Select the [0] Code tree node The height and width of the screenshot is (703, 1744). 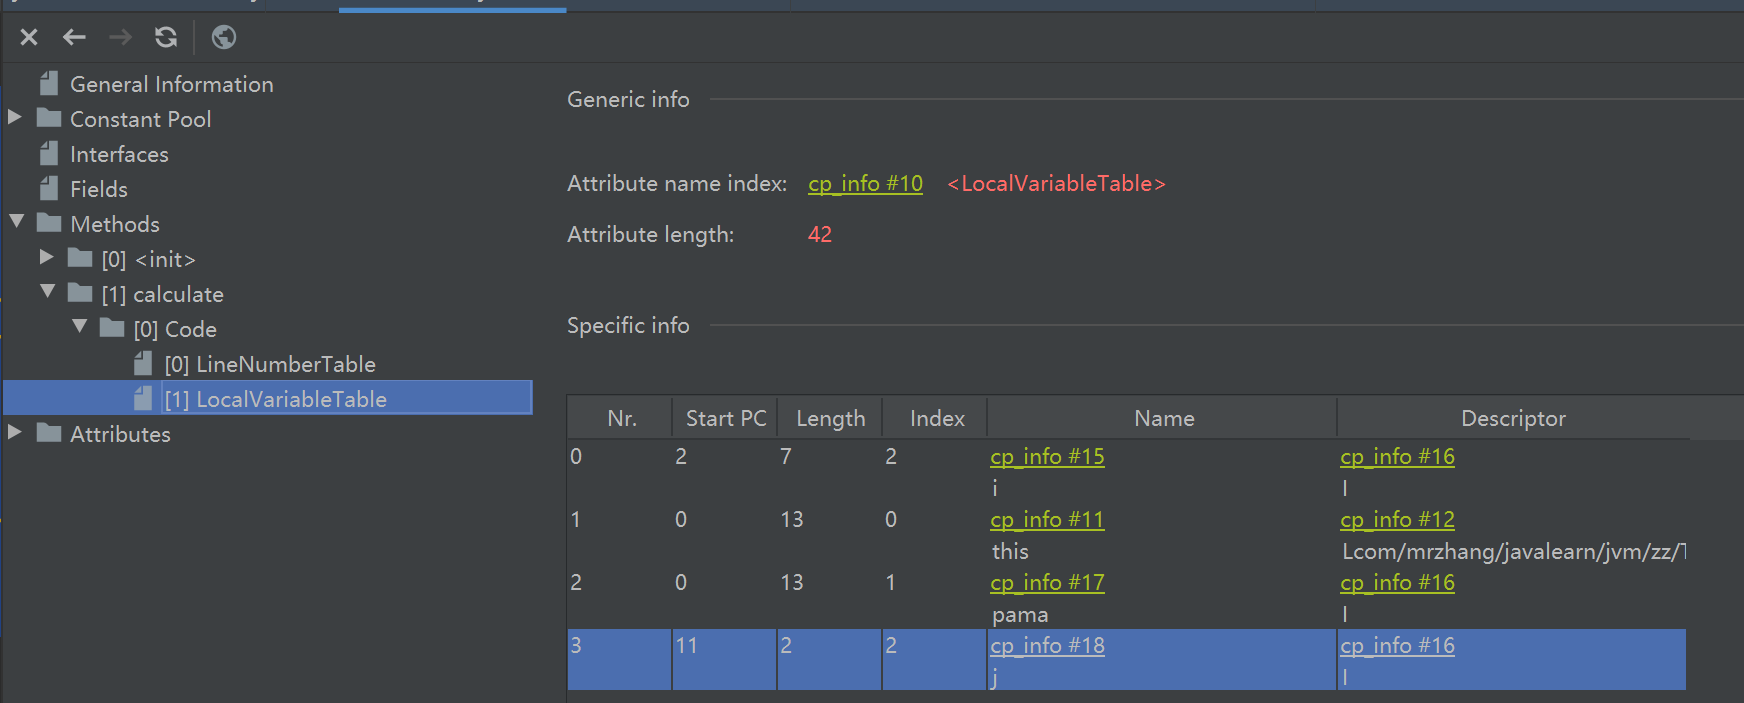(x=175, y=329)
